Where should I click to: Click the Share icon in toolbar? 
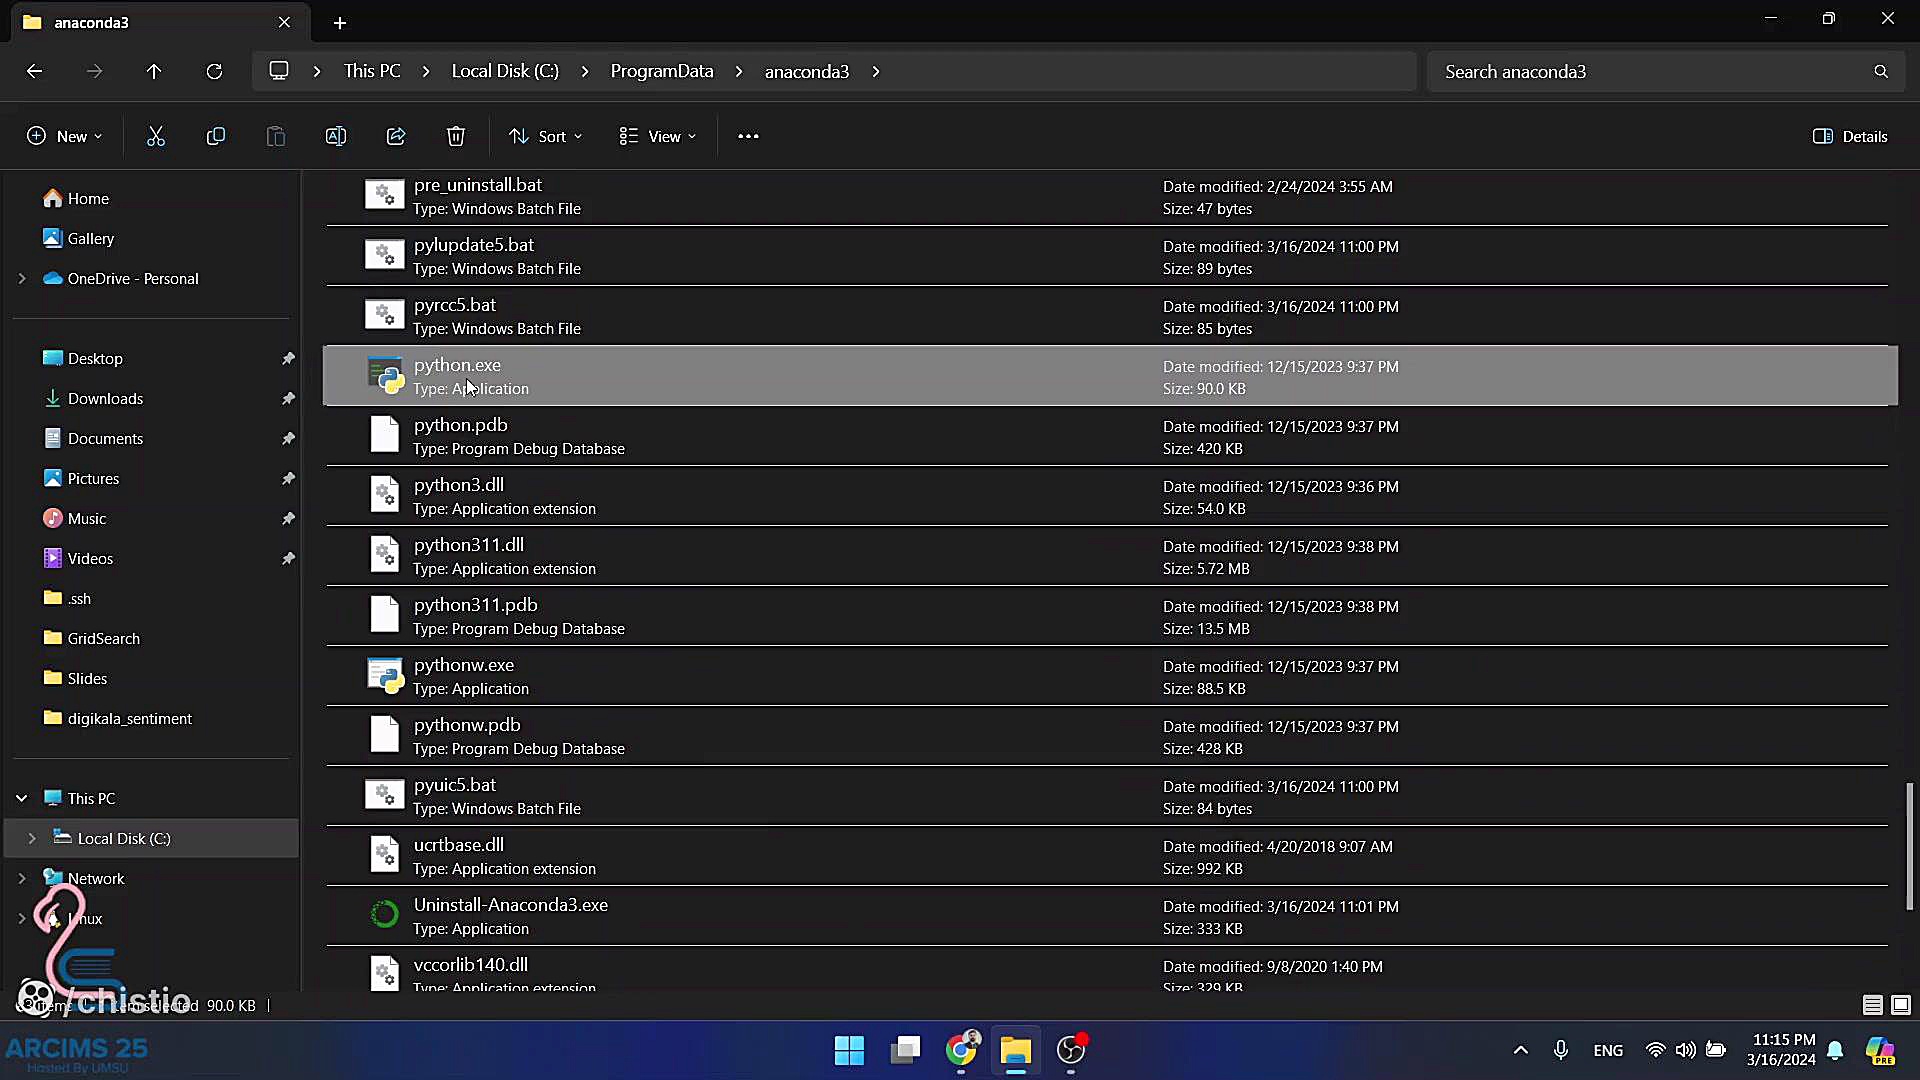396,136
